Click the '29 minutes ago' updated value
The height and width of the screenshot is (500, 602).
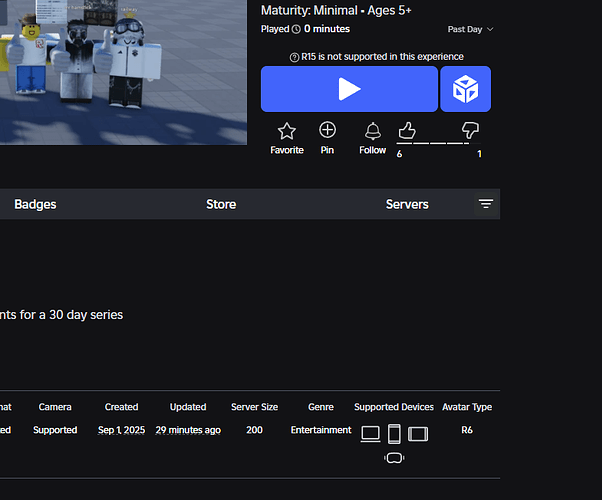click(x=188, y=430)
